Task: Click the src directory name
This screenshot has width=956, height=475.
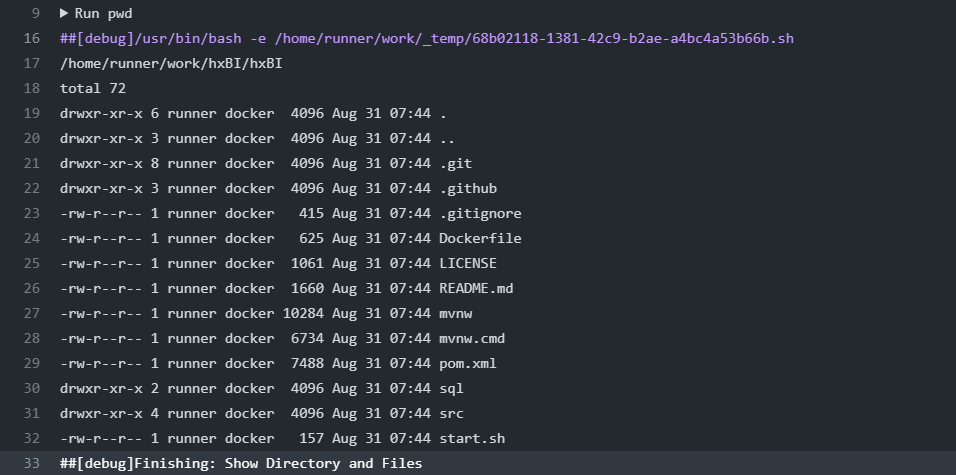Action: coord(451,414)
